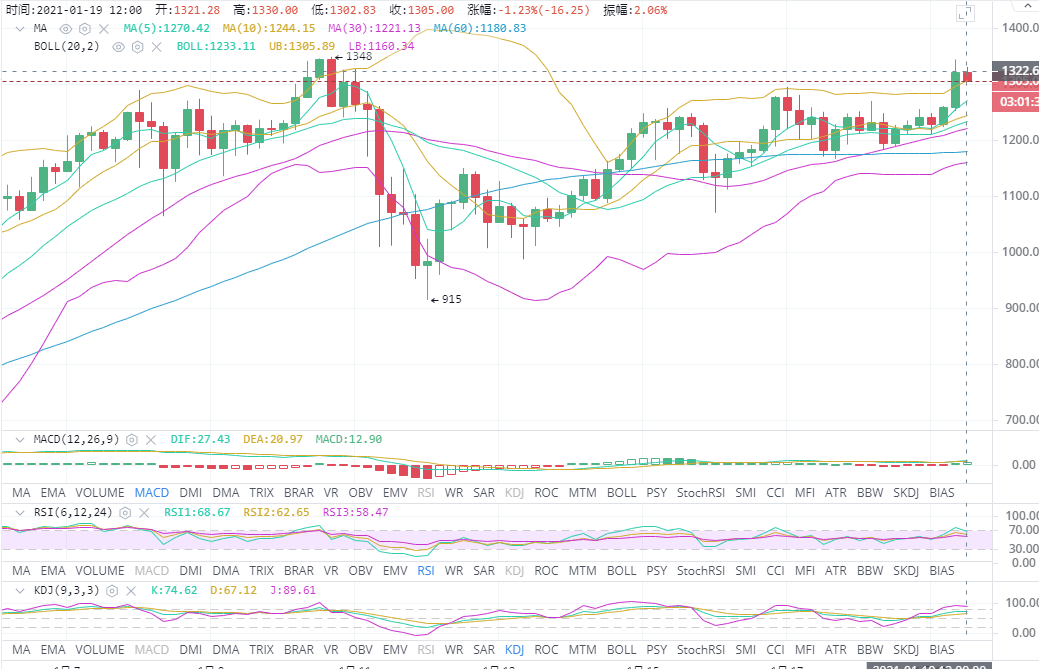Image resolution: width=1039 pixels, height=669 pixels.
Task: Select highlighted KDJ tab under KDJ panel
Action: pyautogui.click(x=514, y=650)
